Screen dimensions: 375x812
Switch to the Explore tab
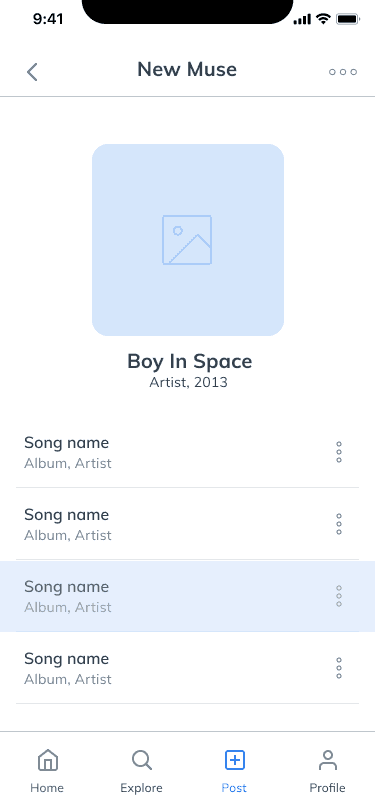click(x=141, y=771)
